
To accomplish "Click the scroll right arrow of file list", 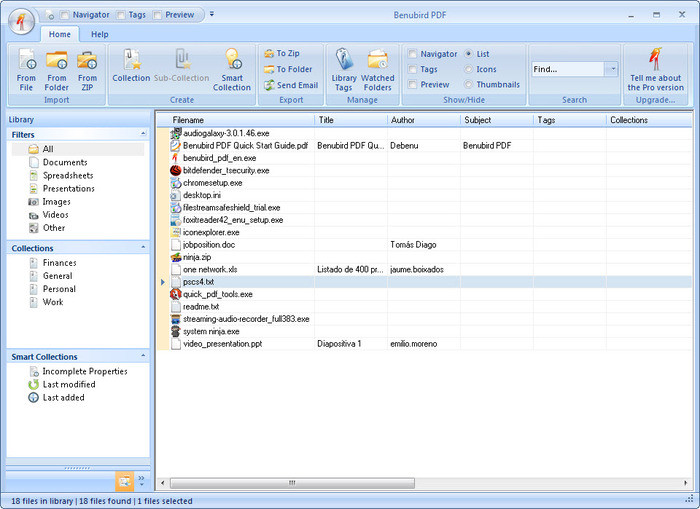I will pos(686,483).
